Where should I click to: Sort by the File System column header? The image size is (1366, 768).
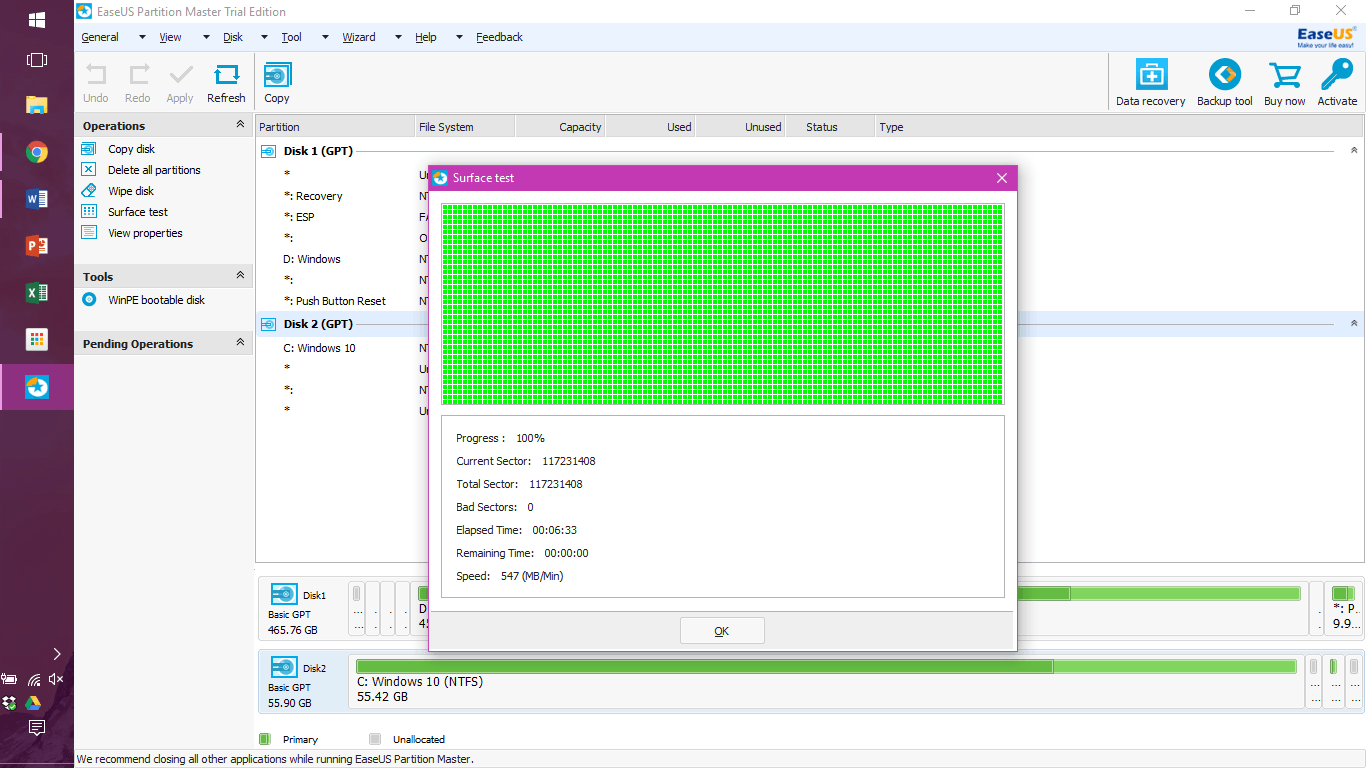(465, 127)
